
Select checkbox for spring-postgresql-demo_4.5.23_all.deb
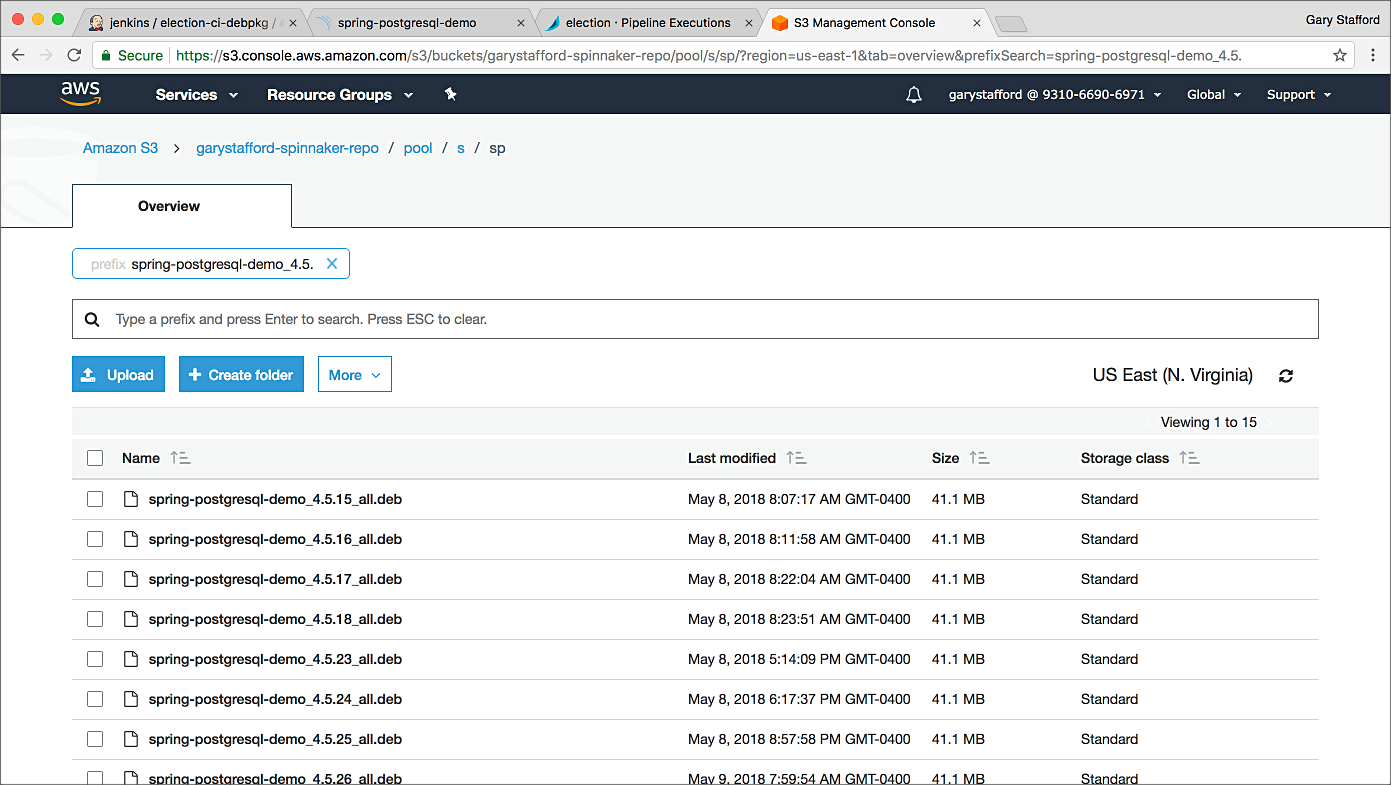tap(95, 659)
